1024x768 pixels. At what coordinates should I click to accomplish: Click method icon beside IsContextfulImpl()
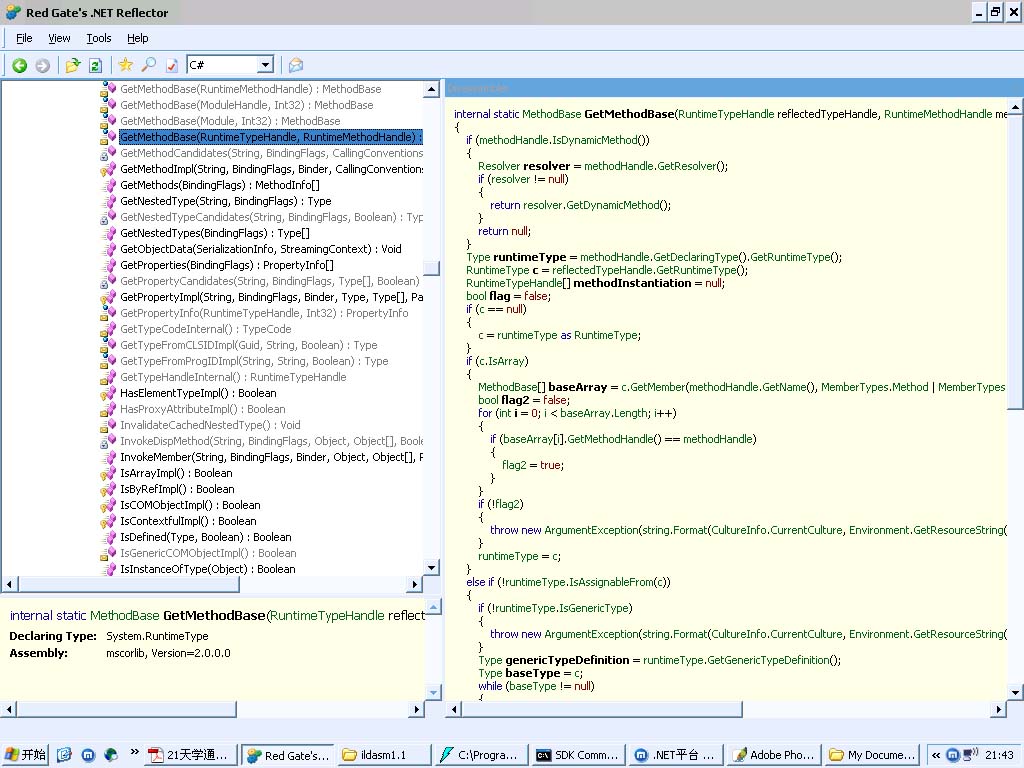(108, 522)
